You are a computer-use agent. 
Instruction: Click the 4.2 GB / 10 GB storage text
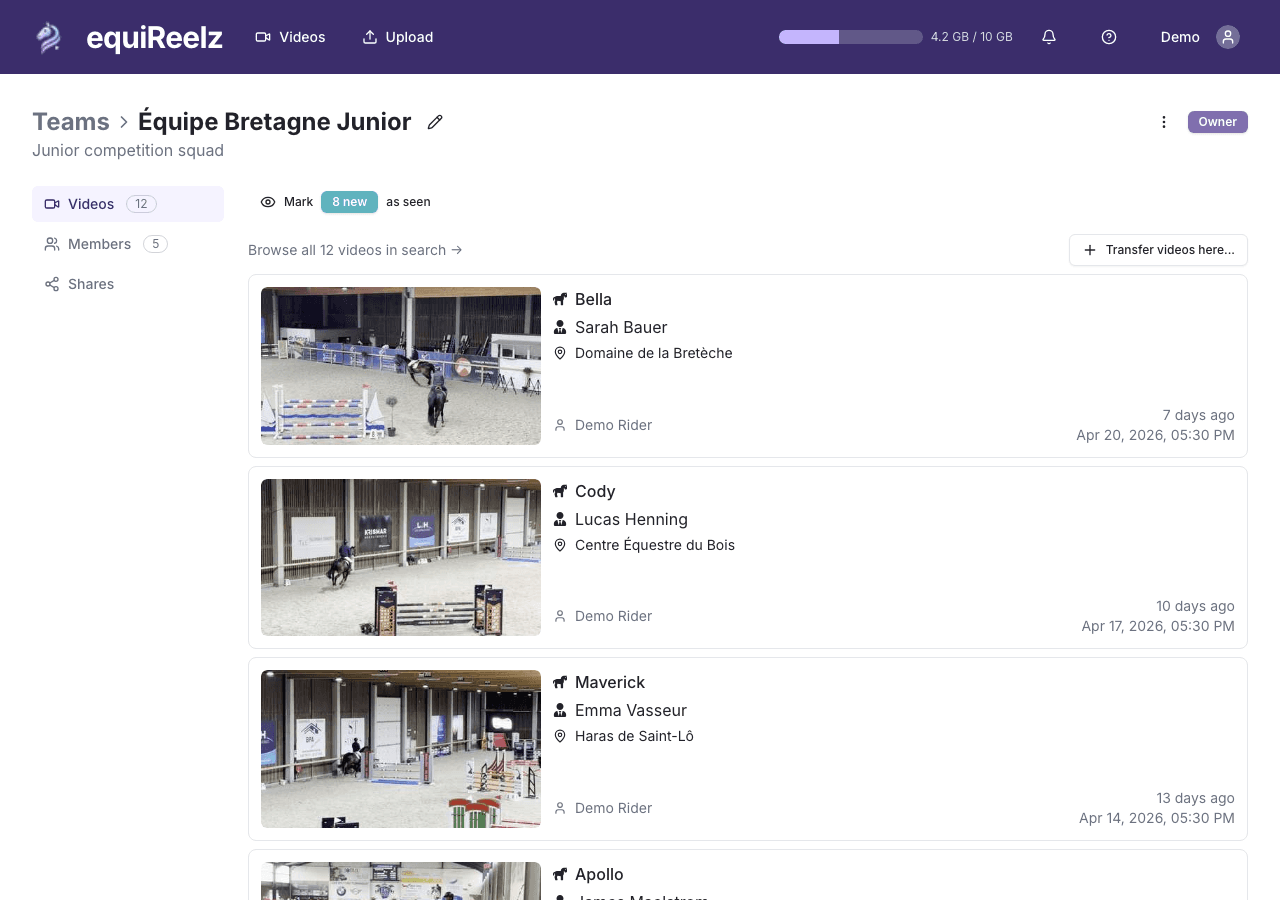click(972, 37)
